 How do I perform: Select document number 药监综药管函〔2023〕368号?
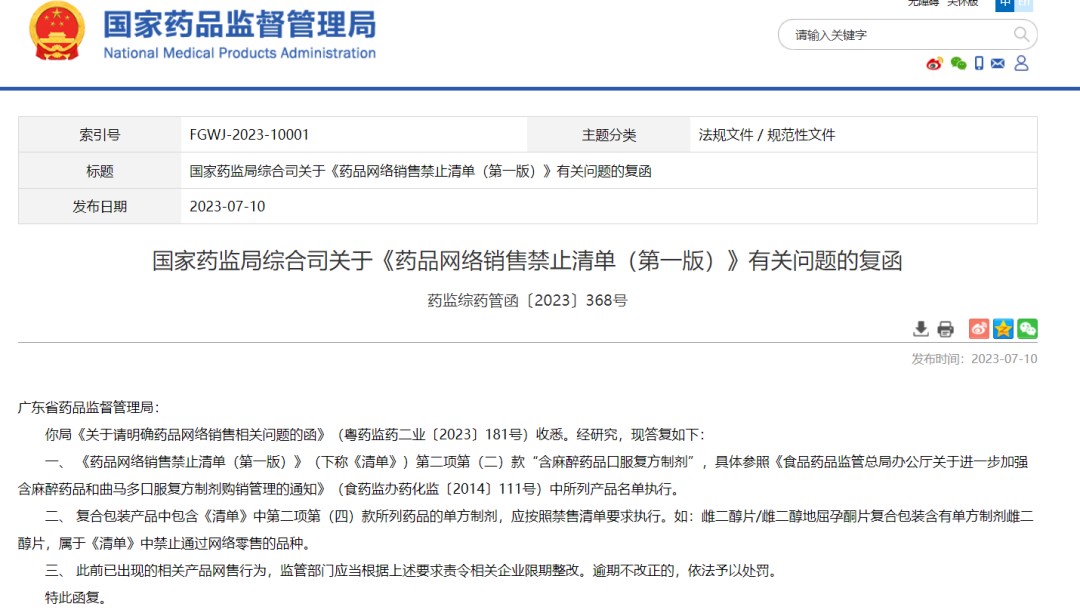click(x=527, y=300)
